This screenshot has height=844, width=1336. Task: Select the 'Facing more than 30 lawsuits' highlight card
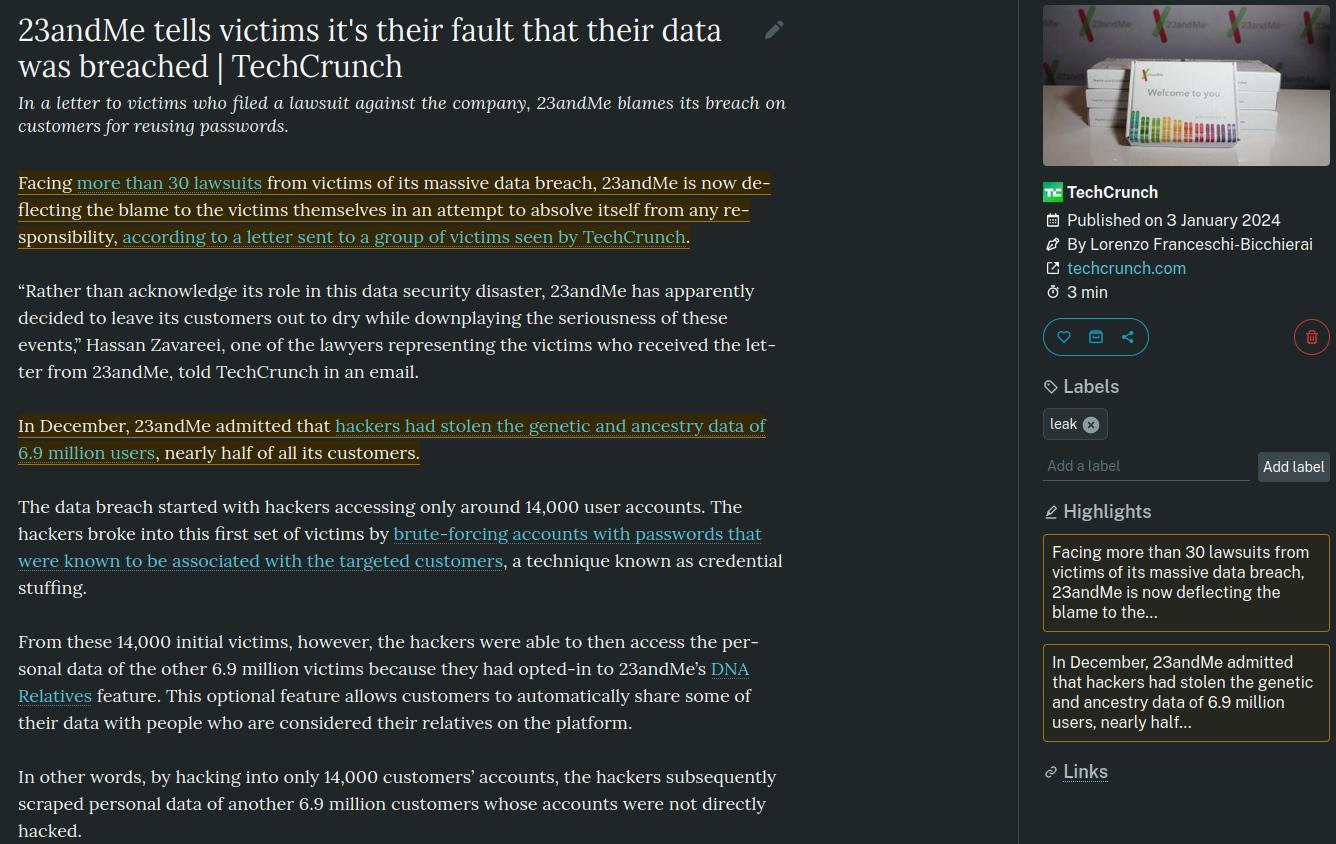(x=1186, y=582)
